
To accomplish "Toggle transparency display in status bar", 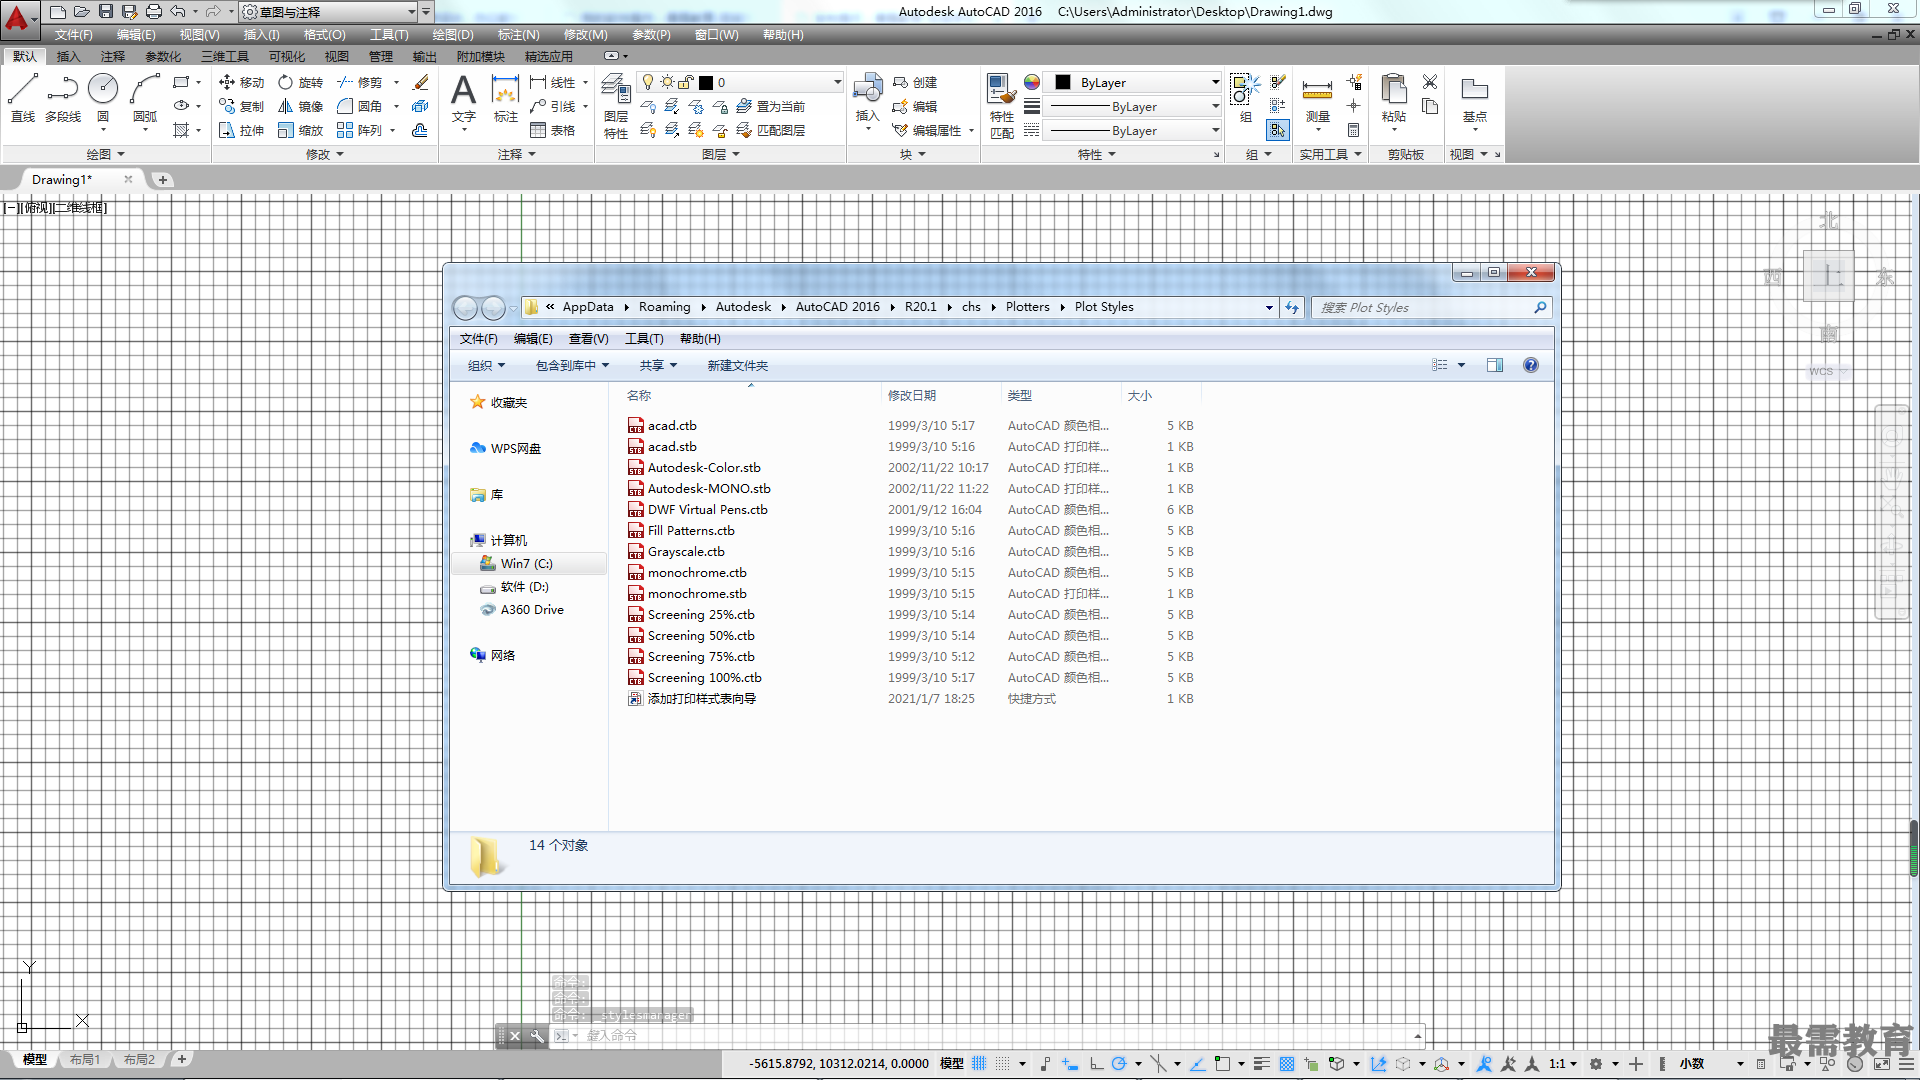I will click(x=1287, y=1063).
